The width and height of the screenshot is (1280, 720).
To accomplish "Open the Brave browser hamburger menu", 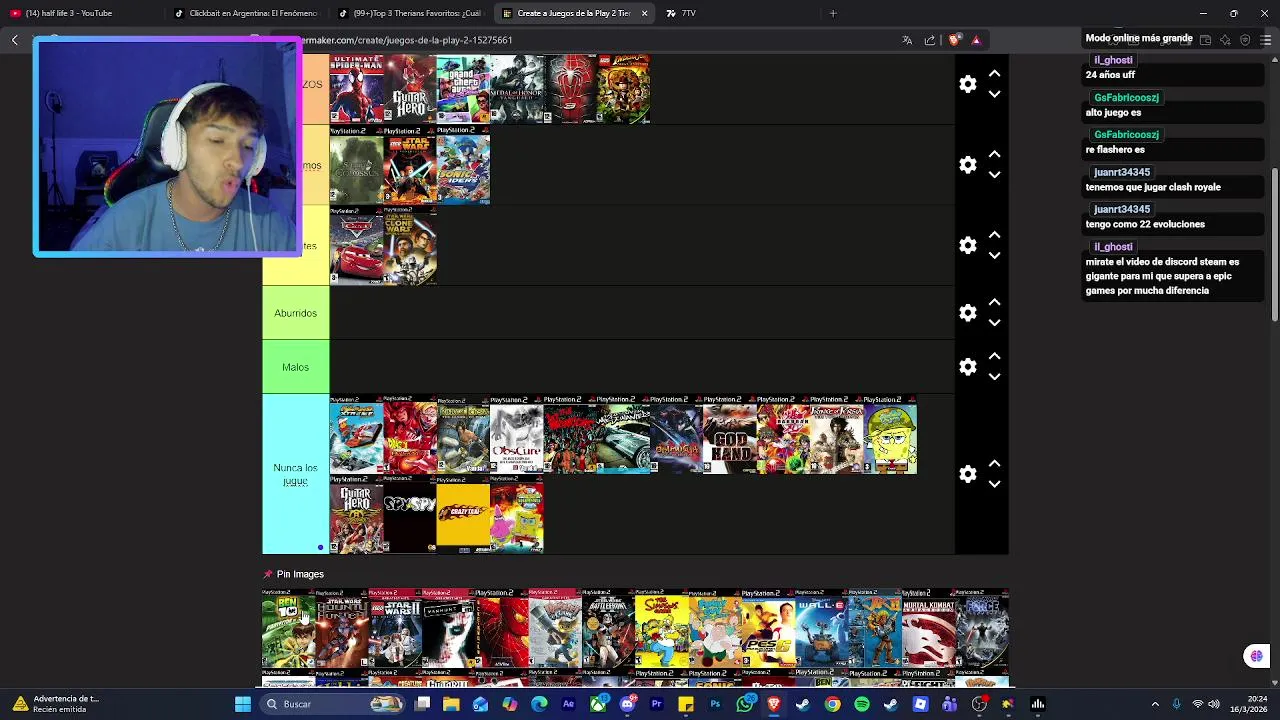I will coord(1266,40).
